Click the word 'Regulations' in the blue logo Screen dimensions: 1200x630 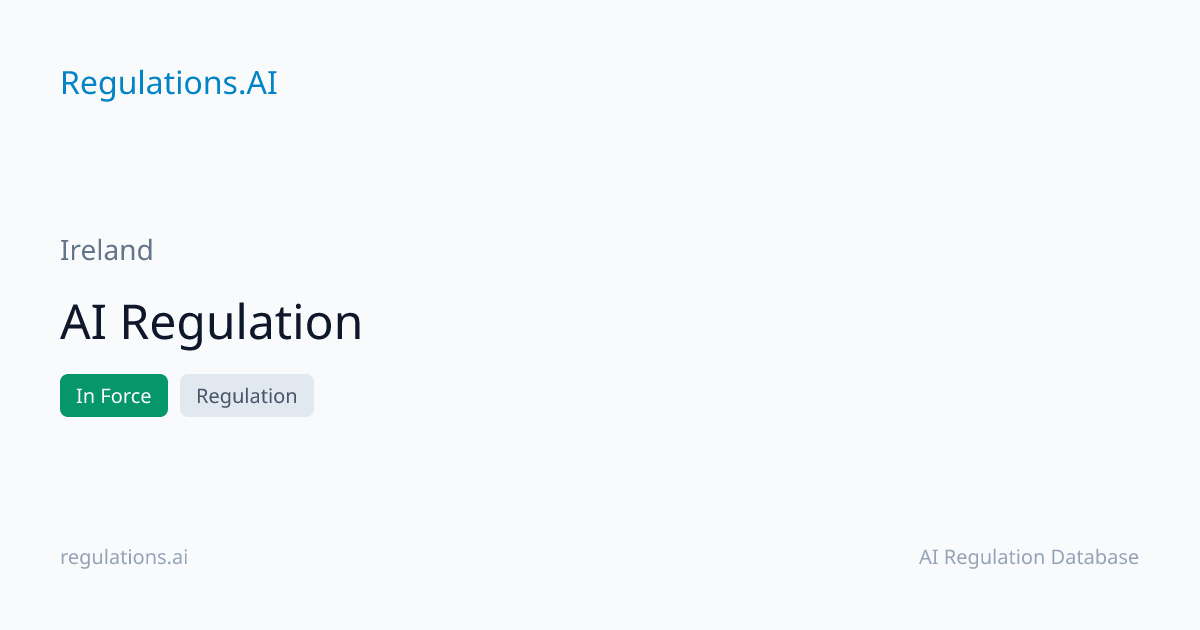point(149,85)
